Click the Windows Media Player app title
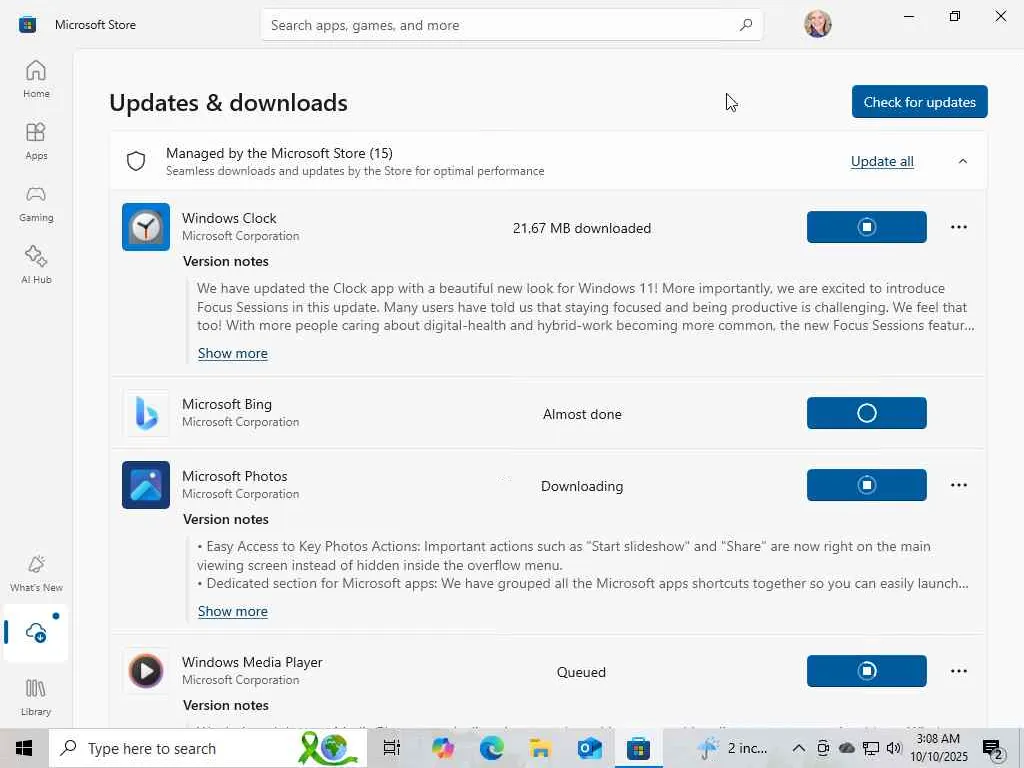1024x768 pixels. coord(252,662)
